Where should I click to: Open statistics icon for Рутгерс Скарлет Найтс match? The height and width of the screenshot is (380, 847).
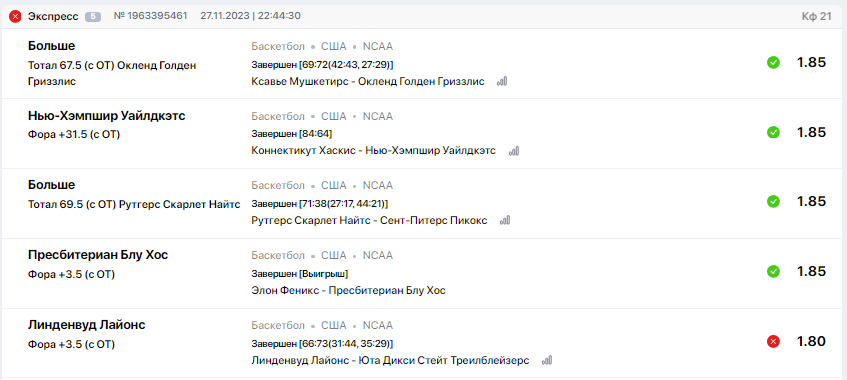coord(505,221)
